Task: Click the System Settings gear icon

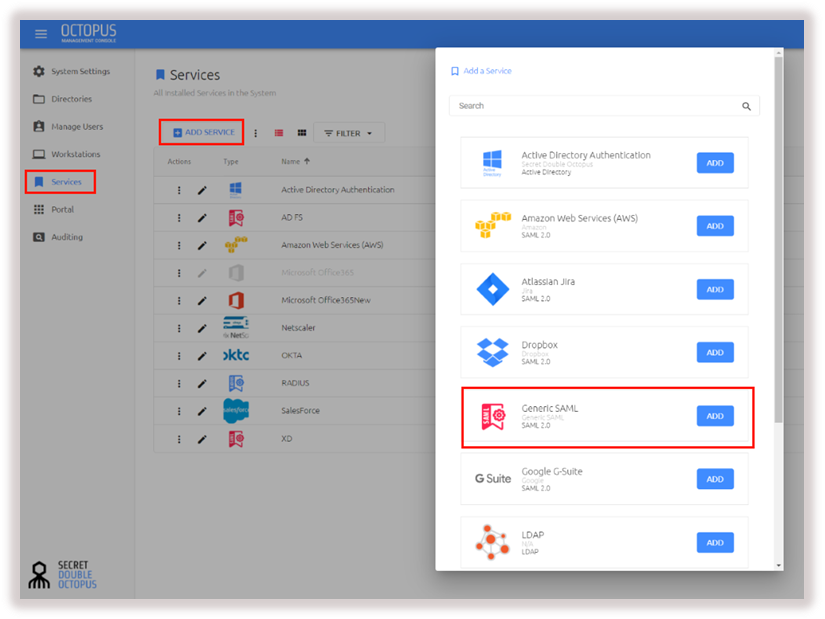Action: tap(39, 71)
